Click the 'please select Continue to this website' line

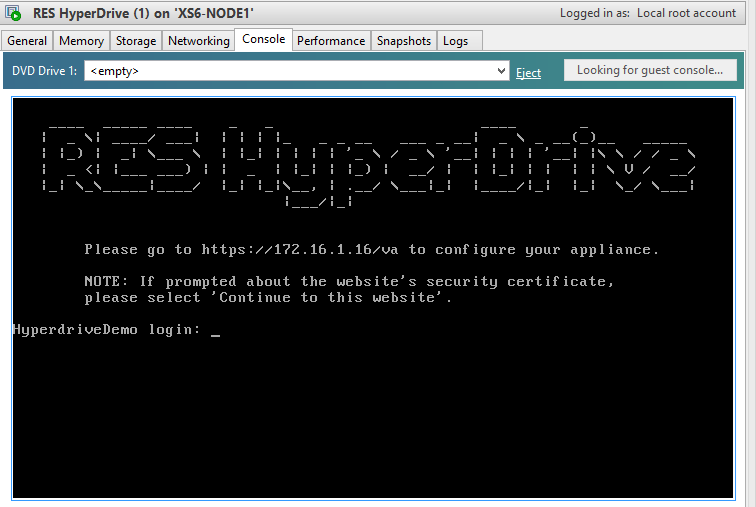268,297
